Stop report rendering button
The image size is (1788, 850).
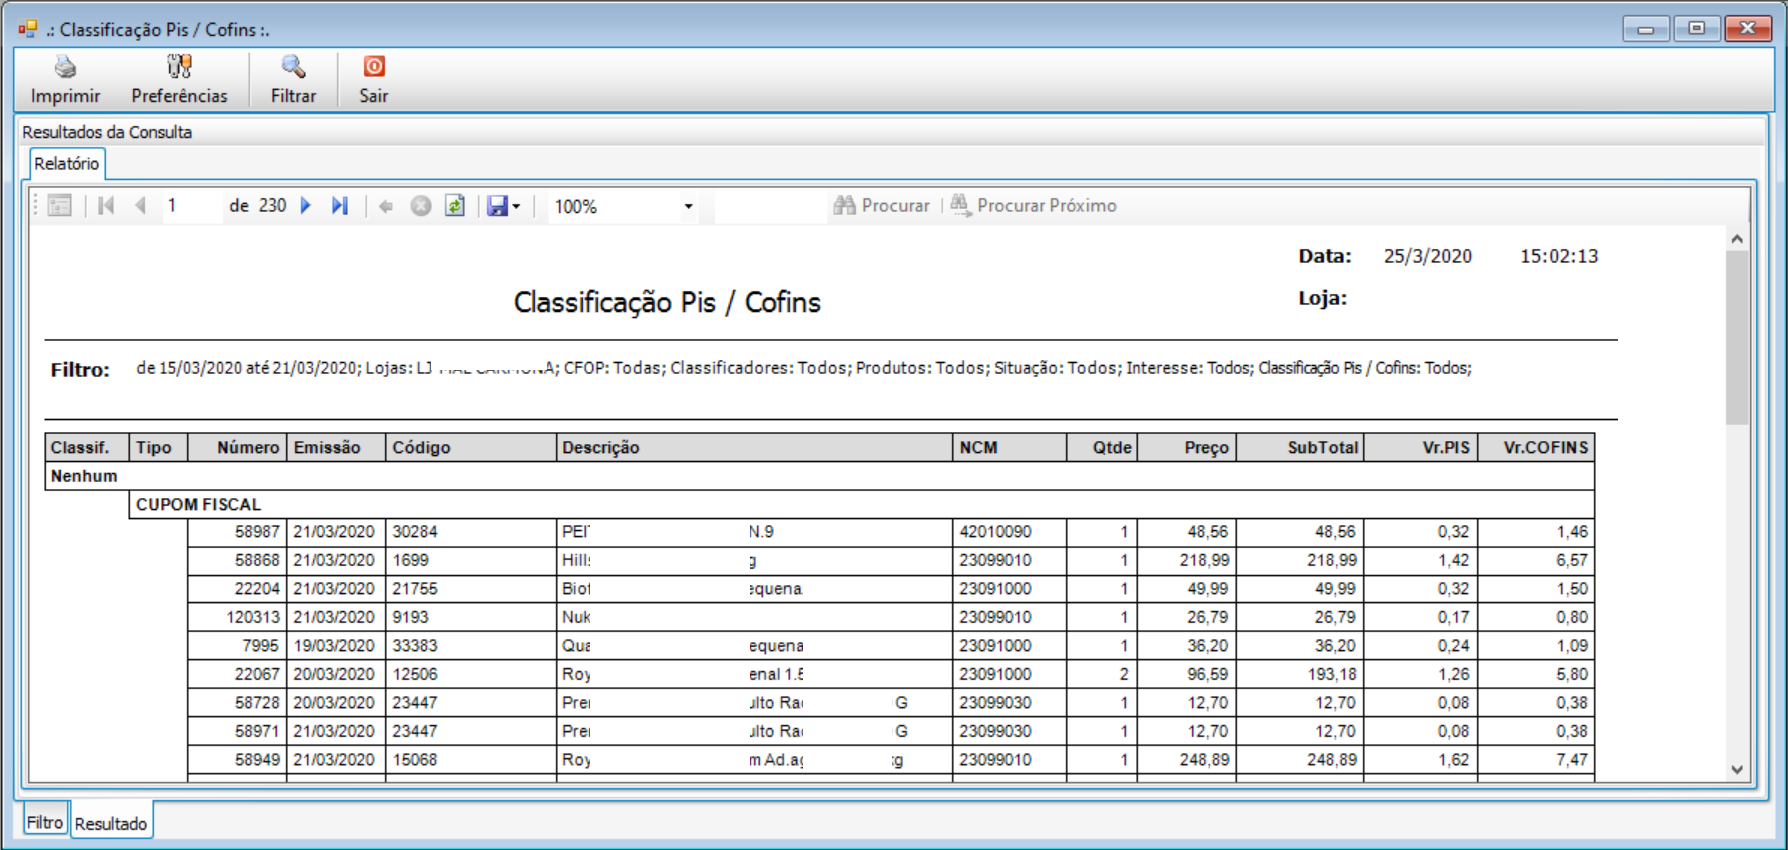pos(421,206)
